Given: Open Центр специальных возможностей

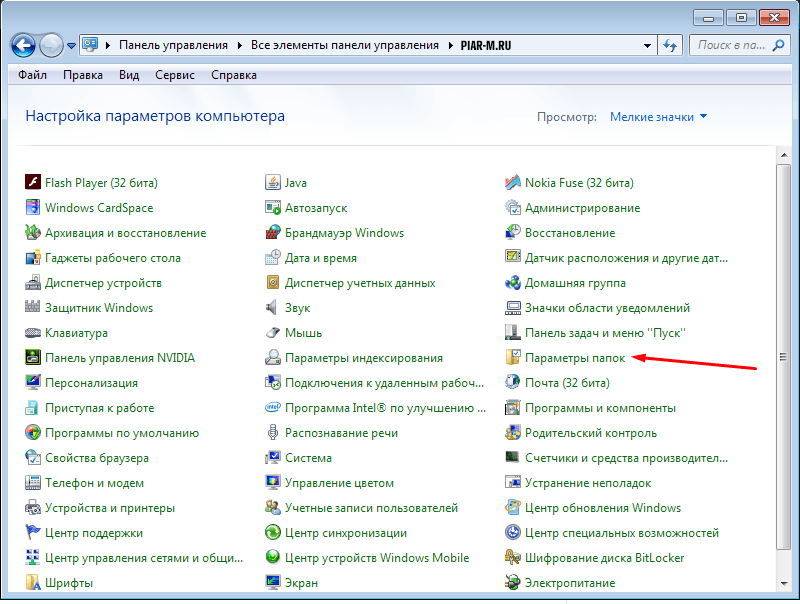Looking at the screenshot, I should 622,533.
